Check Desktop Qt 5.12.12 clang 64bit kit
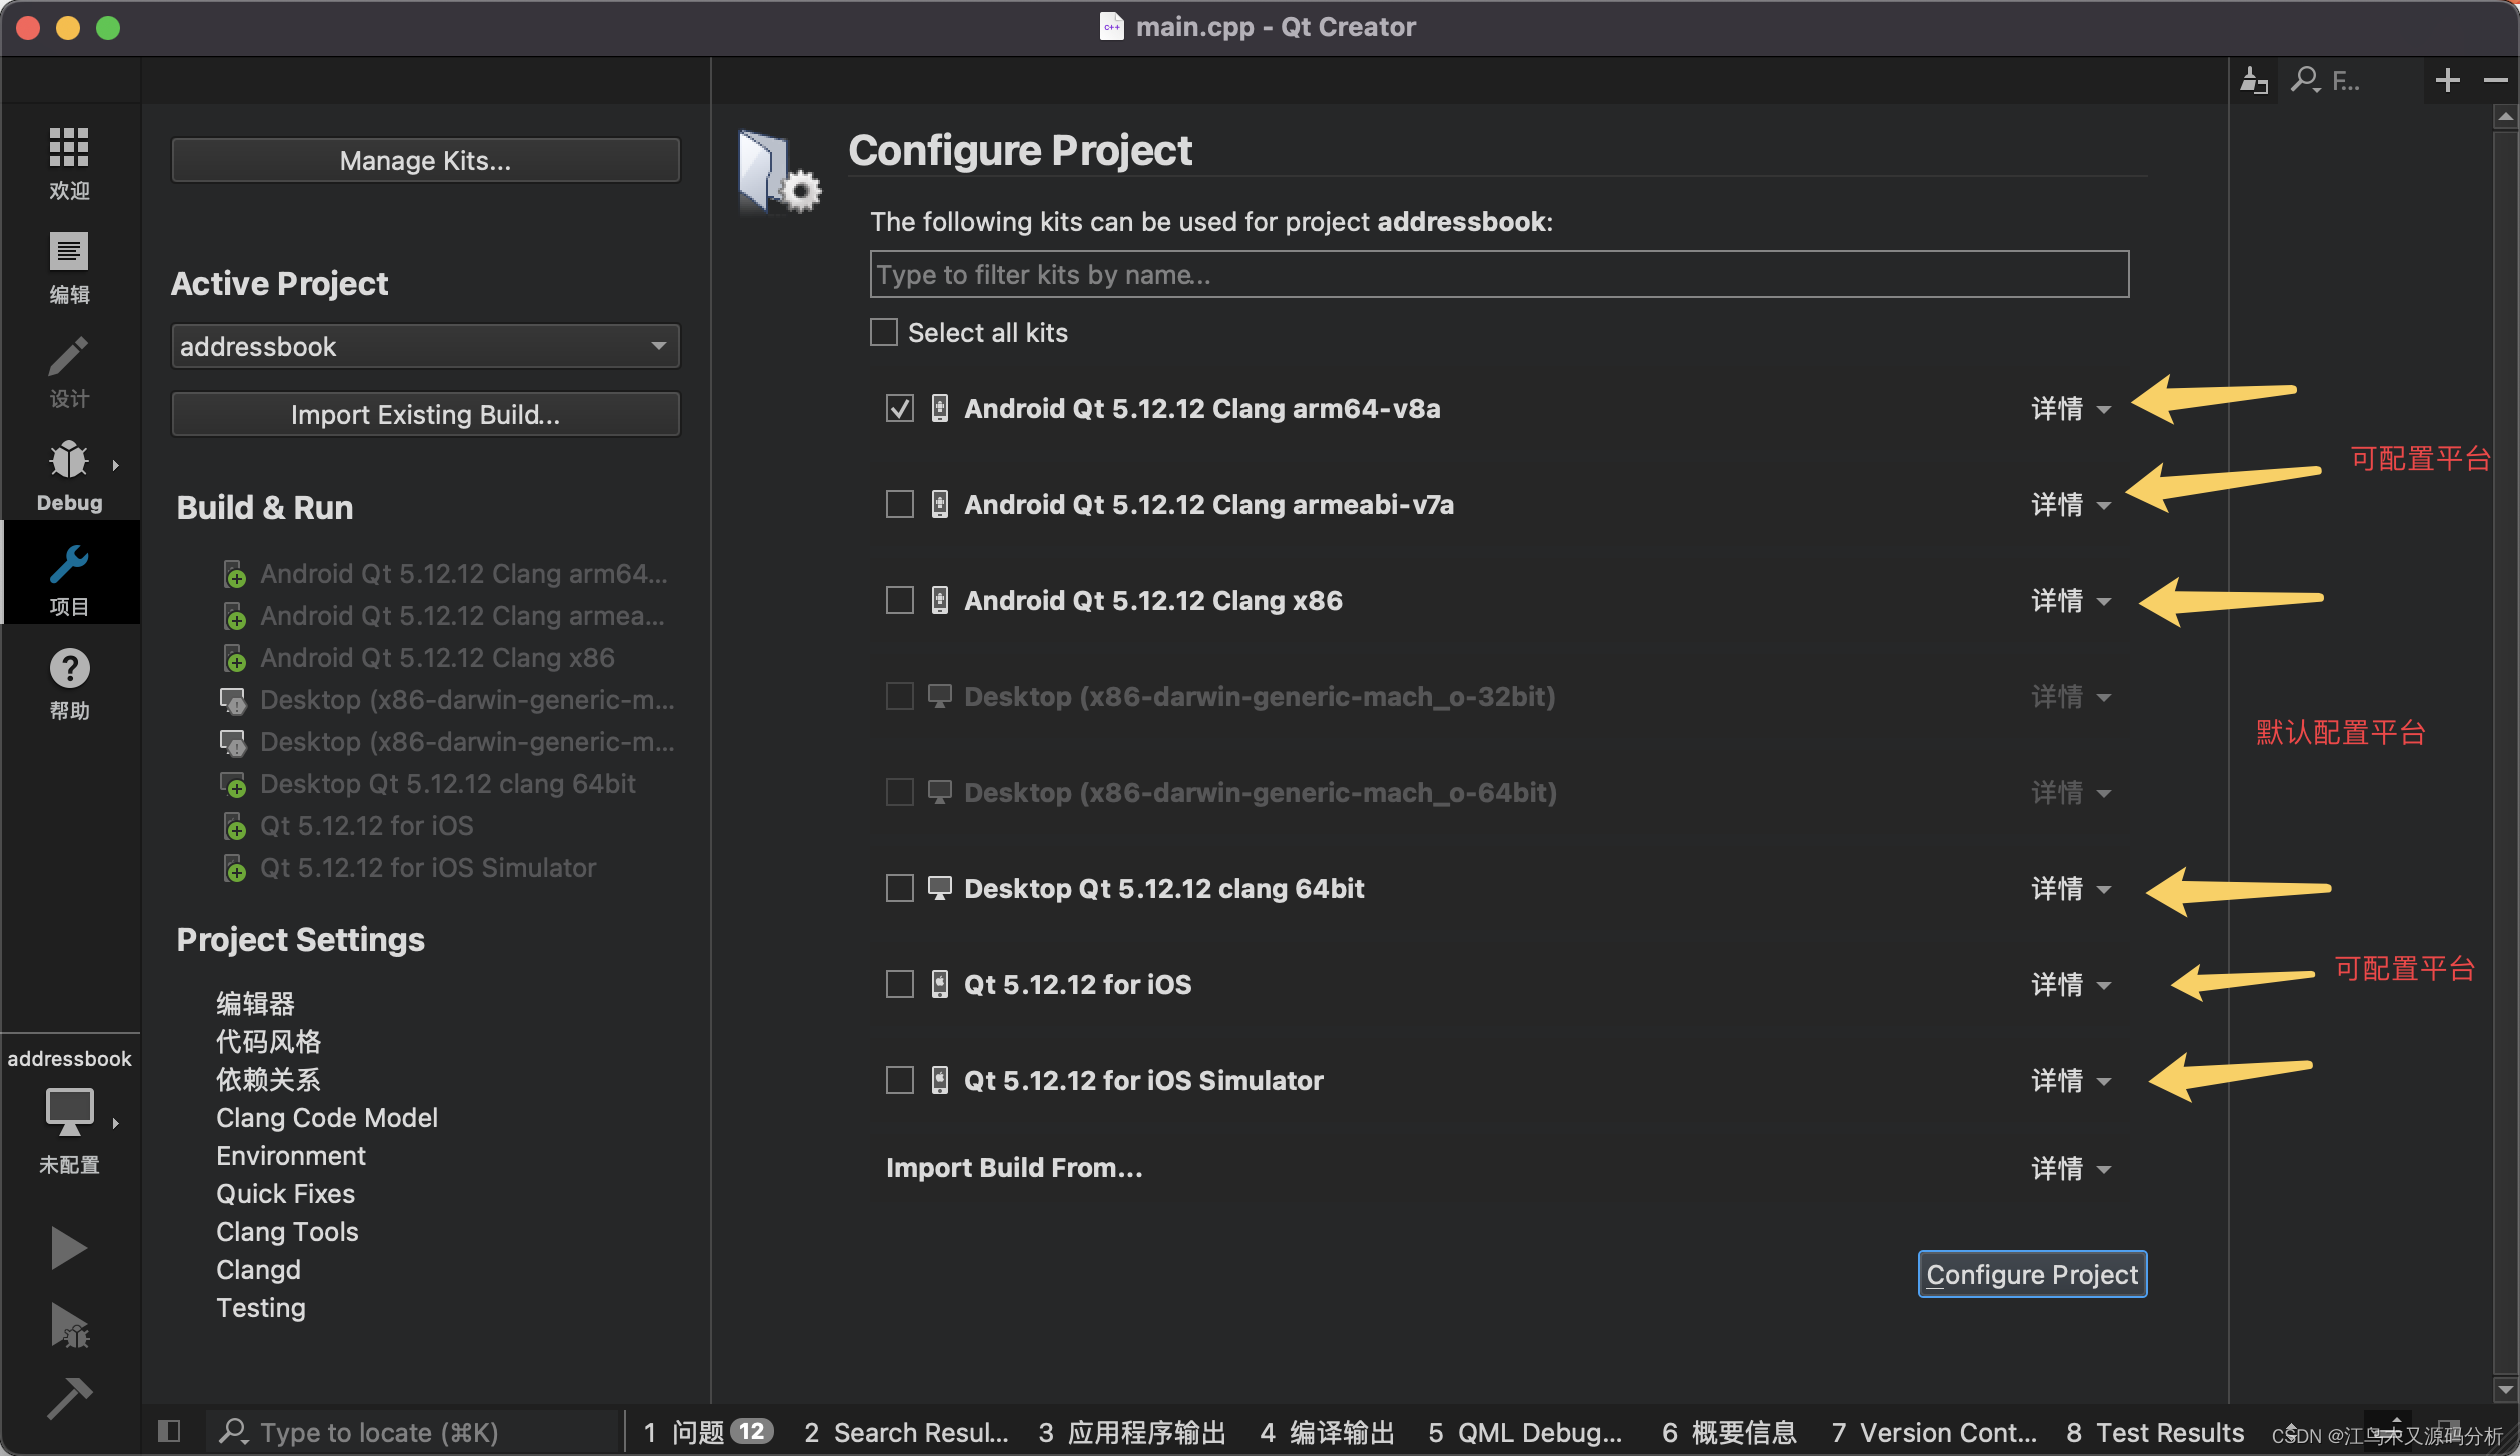The image size is (2520, 1456). click(x=899, y=888)
